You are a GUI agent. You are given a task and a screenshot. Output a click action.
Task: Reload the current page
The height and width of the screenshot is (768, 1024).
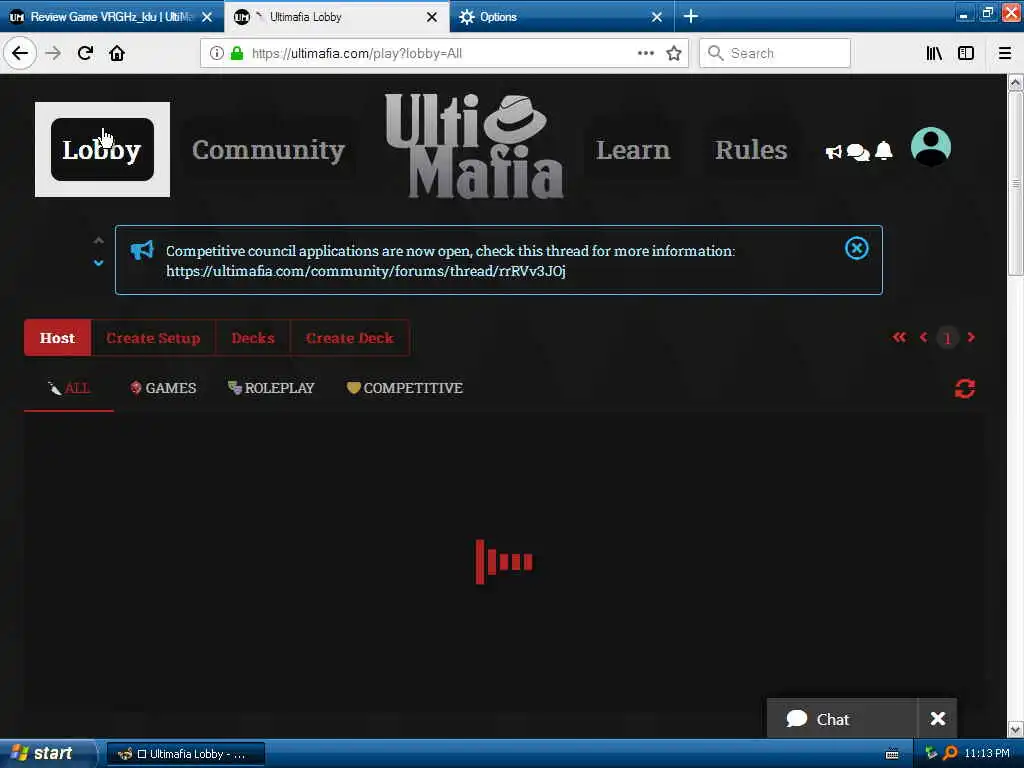pos(85,53)
